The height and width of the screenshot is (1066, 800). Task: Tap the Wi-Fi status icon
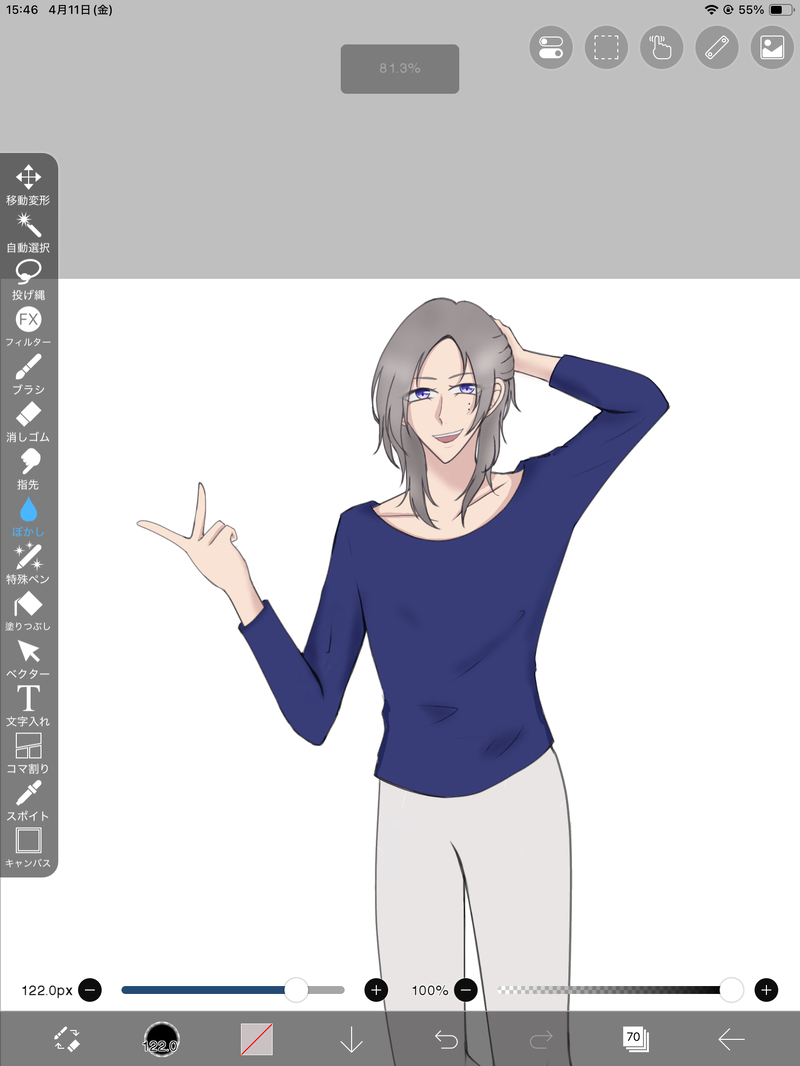[711, 10]
